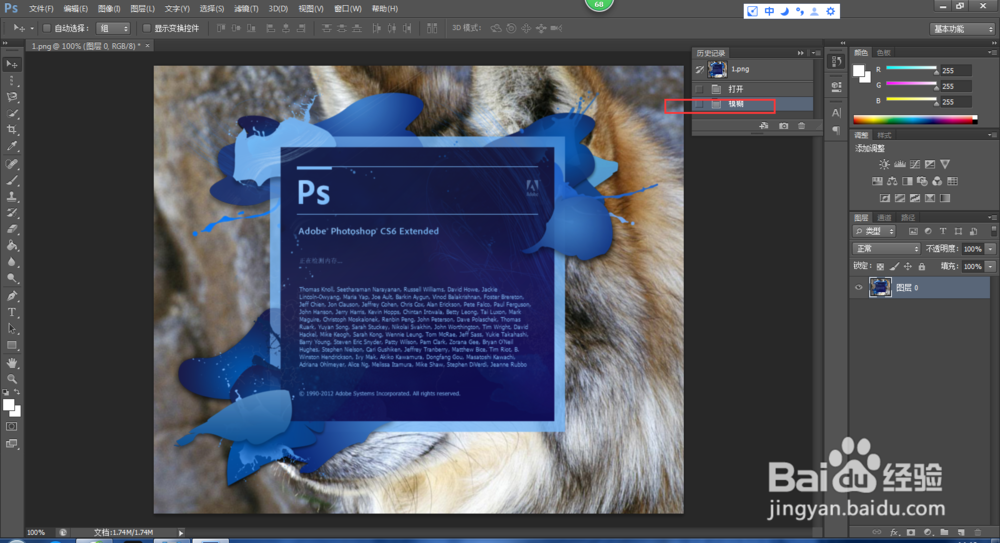Create new document from current state
This screenshot has height=543, width=1000.
764,126
